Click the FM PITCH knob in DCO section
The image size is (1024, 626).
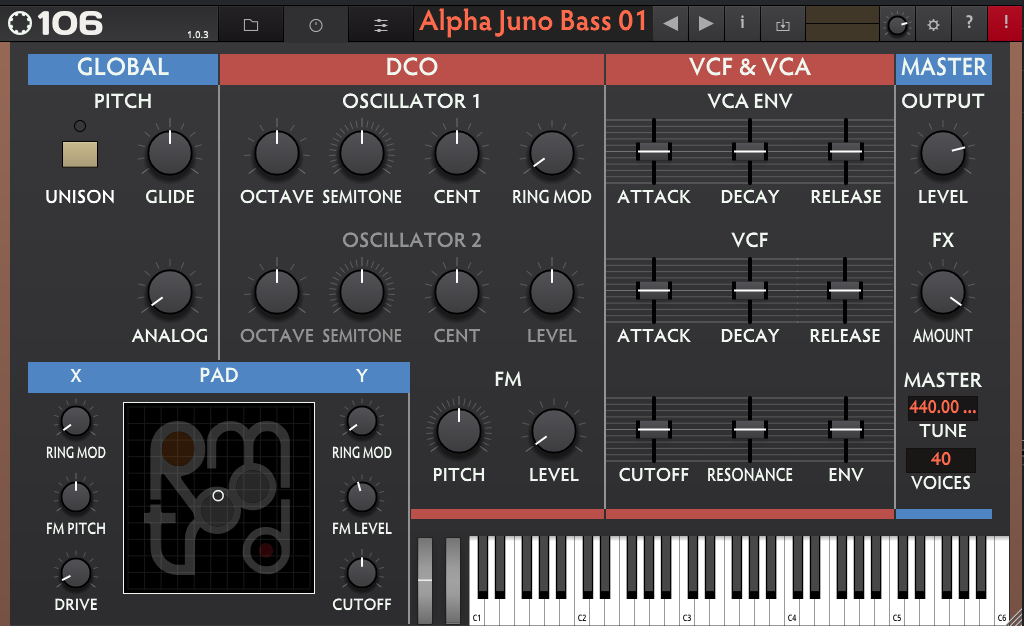pos(459,431)
